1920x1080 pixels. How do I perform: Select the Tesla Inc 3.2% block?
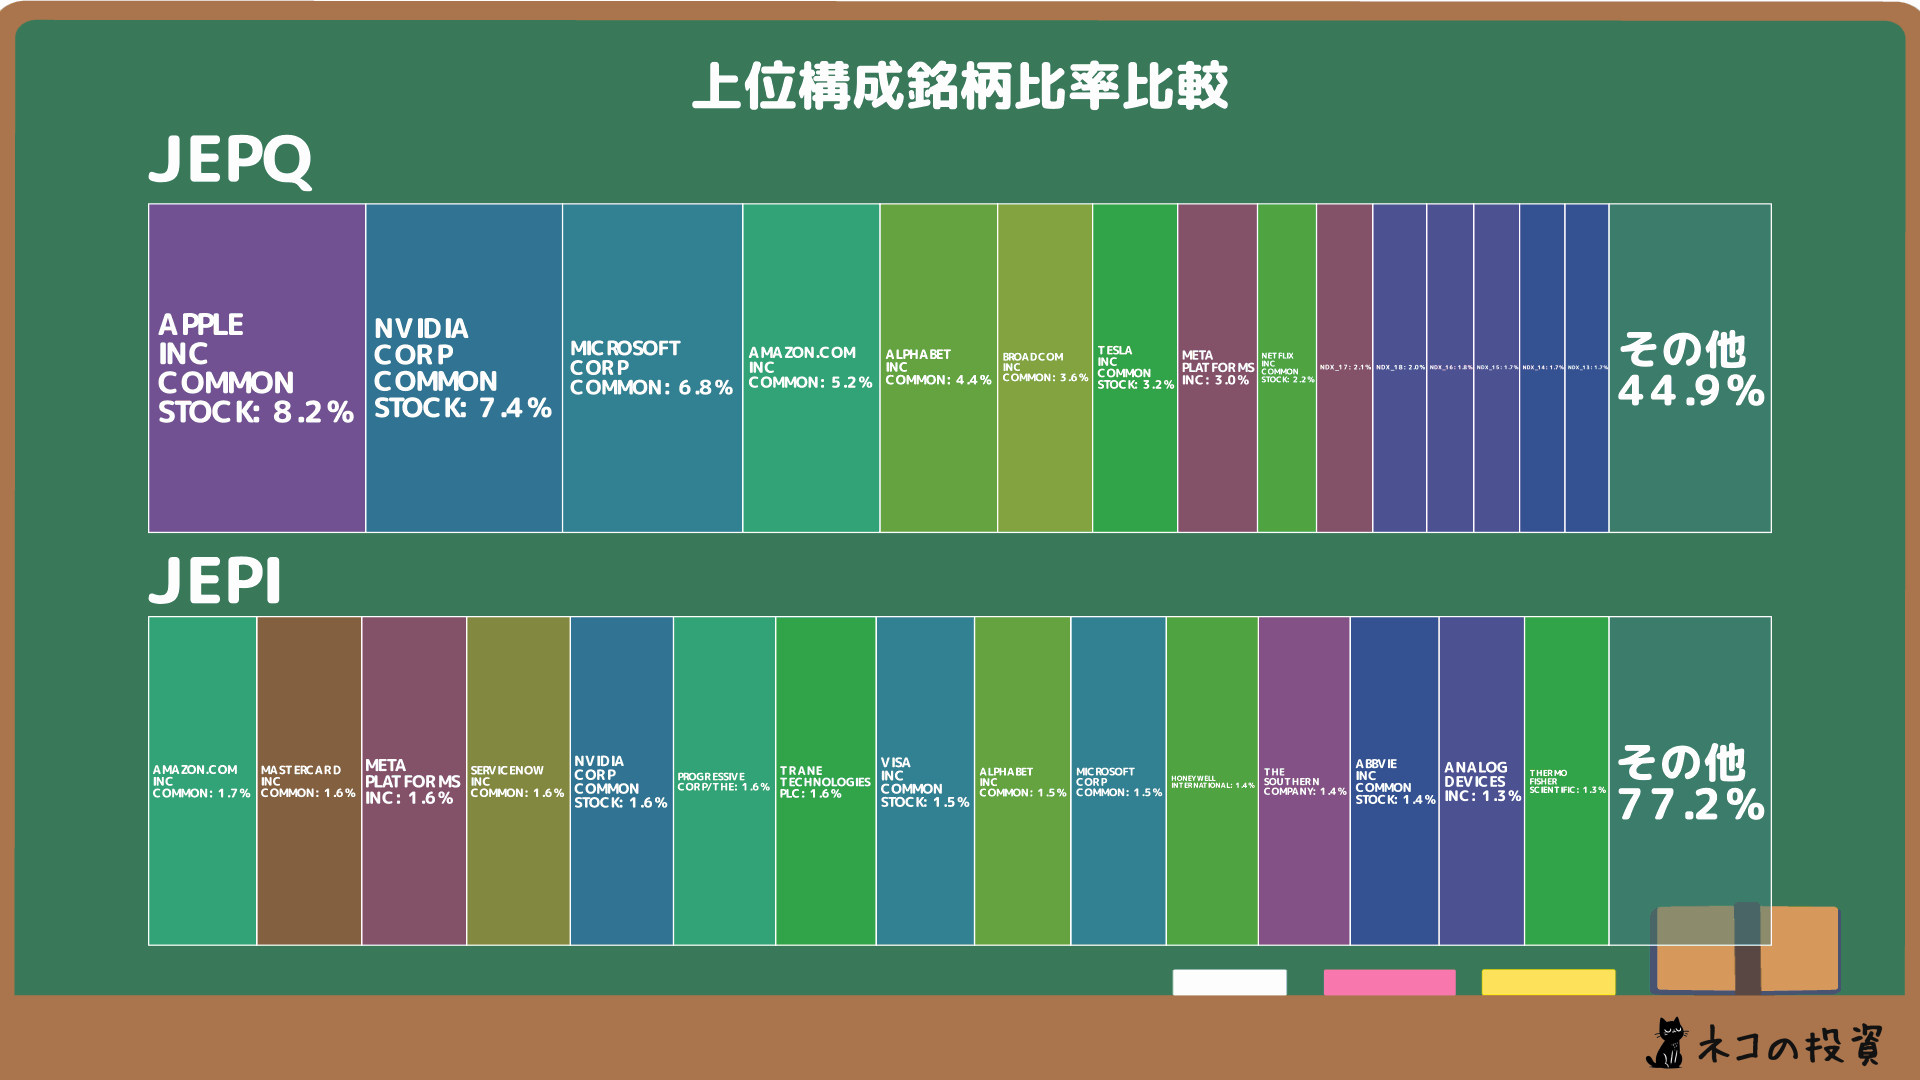click(x=1135, y=368)
